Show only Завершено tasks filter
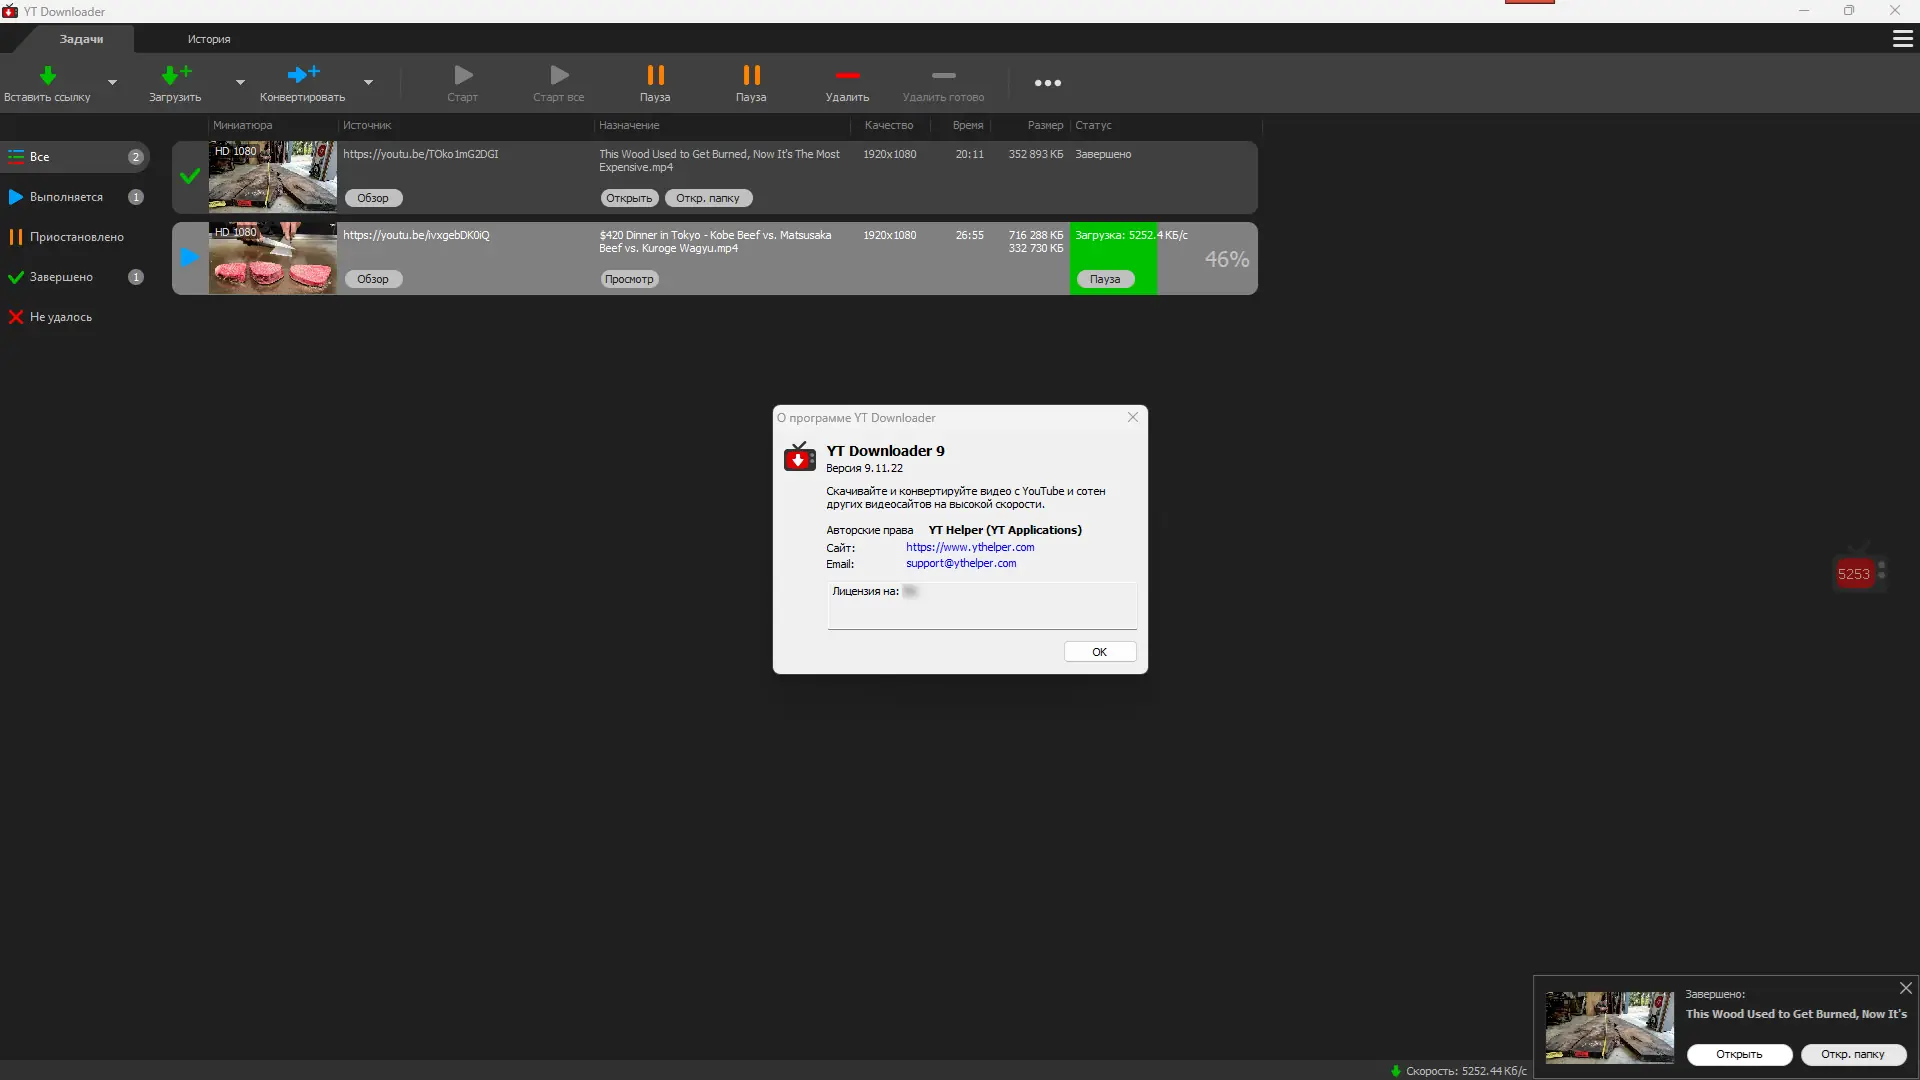 [x=61, y=277]
